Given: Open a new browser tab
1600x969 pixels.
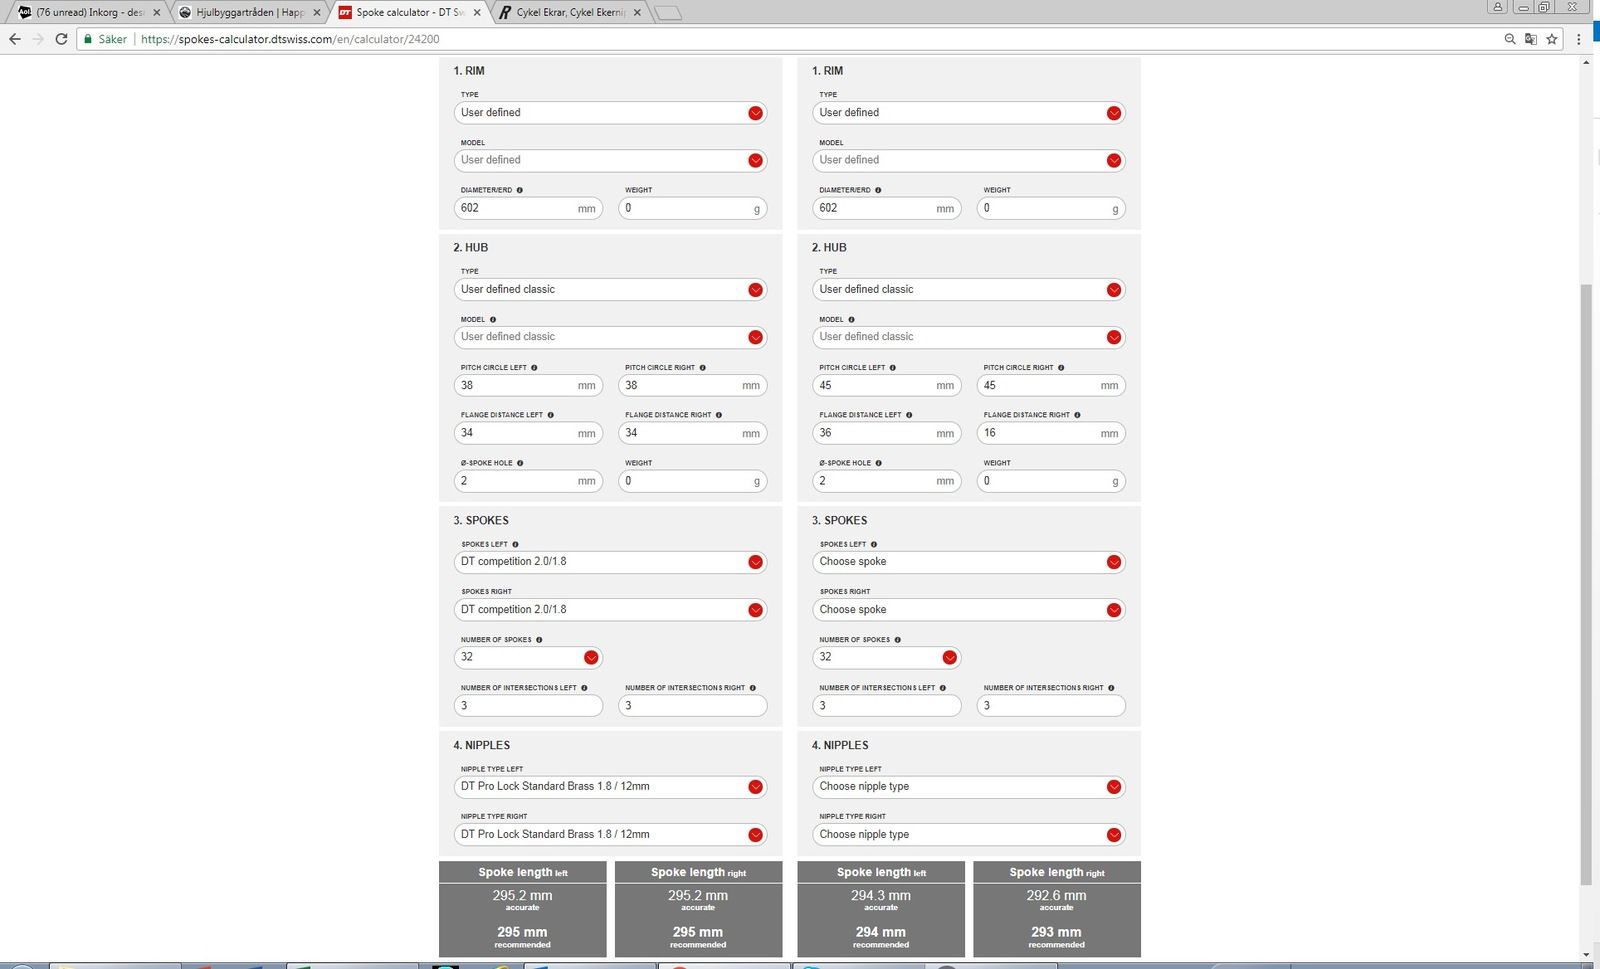Looking at the screenshot, I should 668,13.
